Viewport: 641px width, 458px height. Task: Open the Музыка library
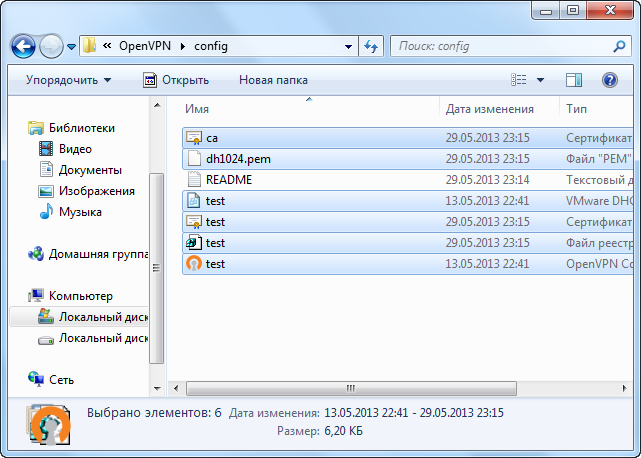click(x=80, y=212)
